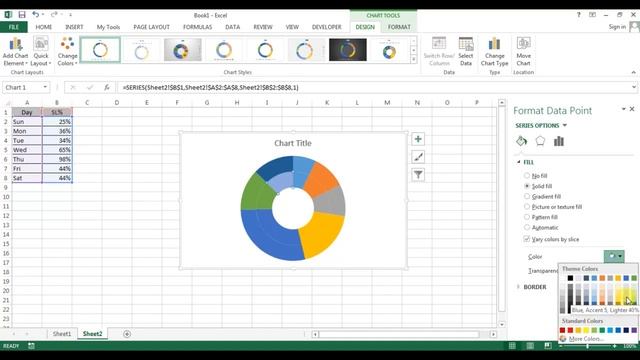
Task: Select the Fill & Line paint bucket tab
Action: click(x=521, y=141)
